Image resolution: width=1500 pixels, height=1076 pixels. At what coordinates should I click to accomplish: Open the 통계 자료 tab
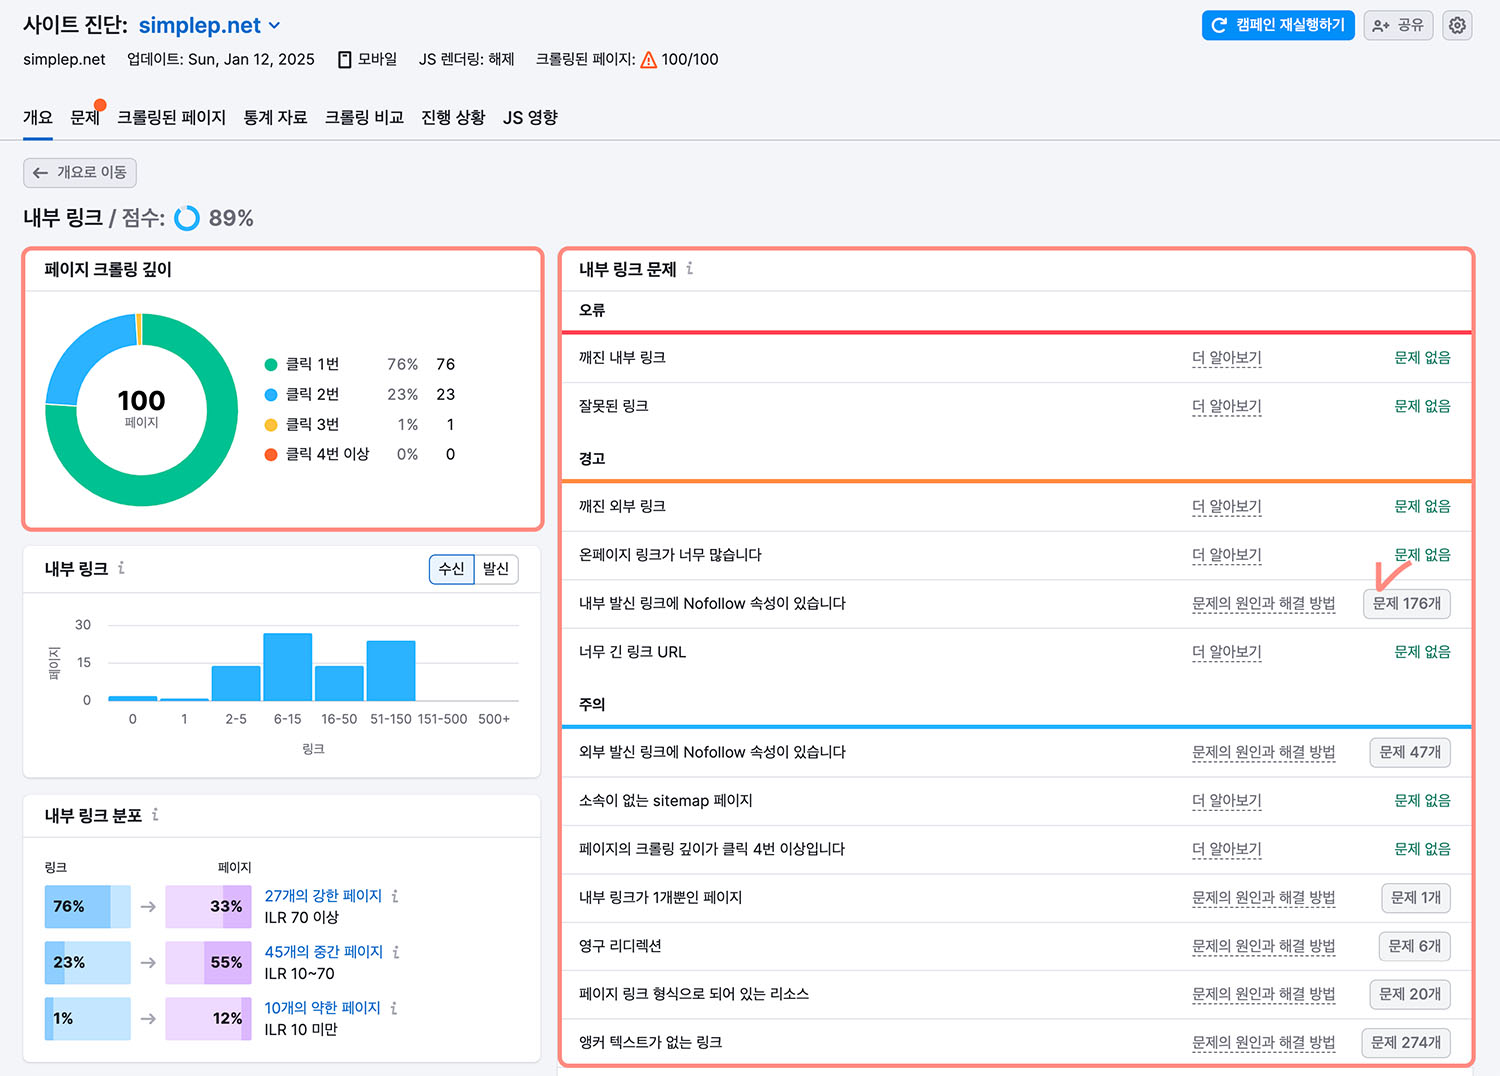click(275, 117)
